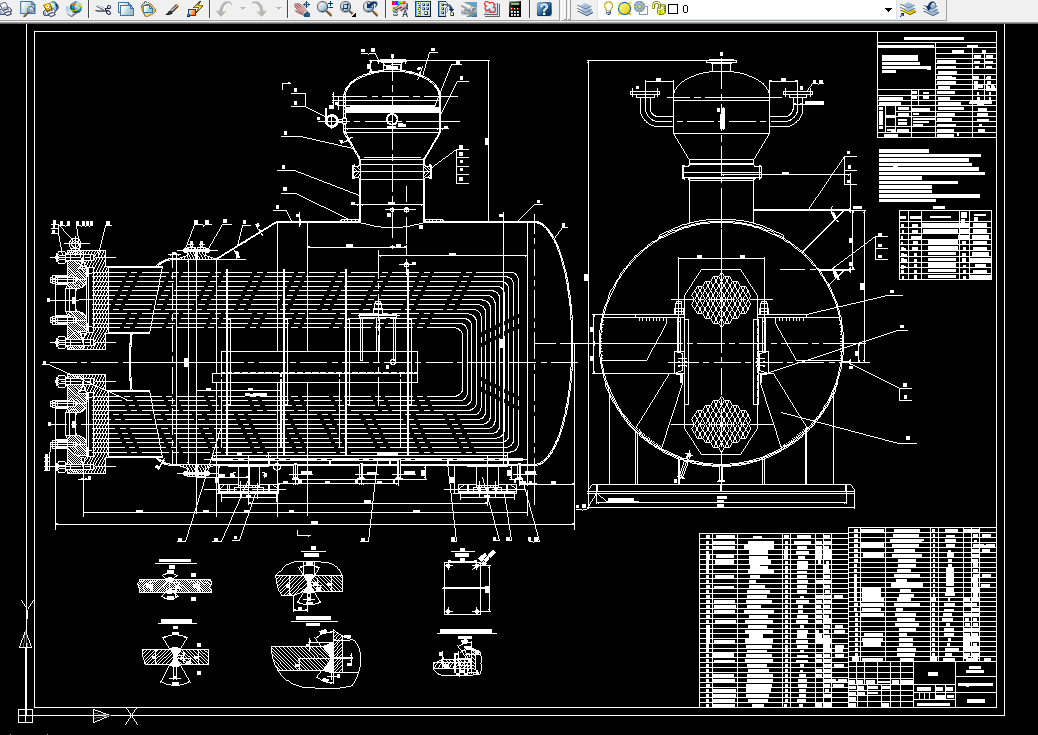
Task: Click Zoom Previous icon
Action: (371, 9)
